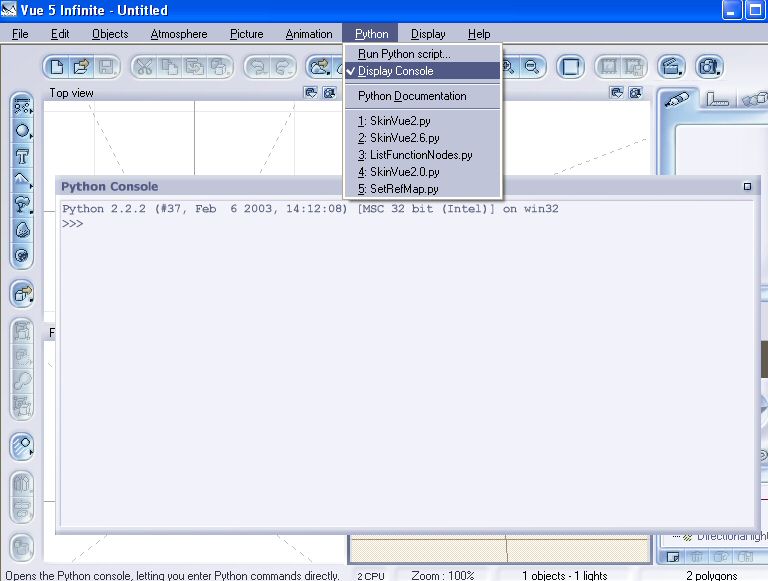Add a planet from left toolbar

pos(22,255)
